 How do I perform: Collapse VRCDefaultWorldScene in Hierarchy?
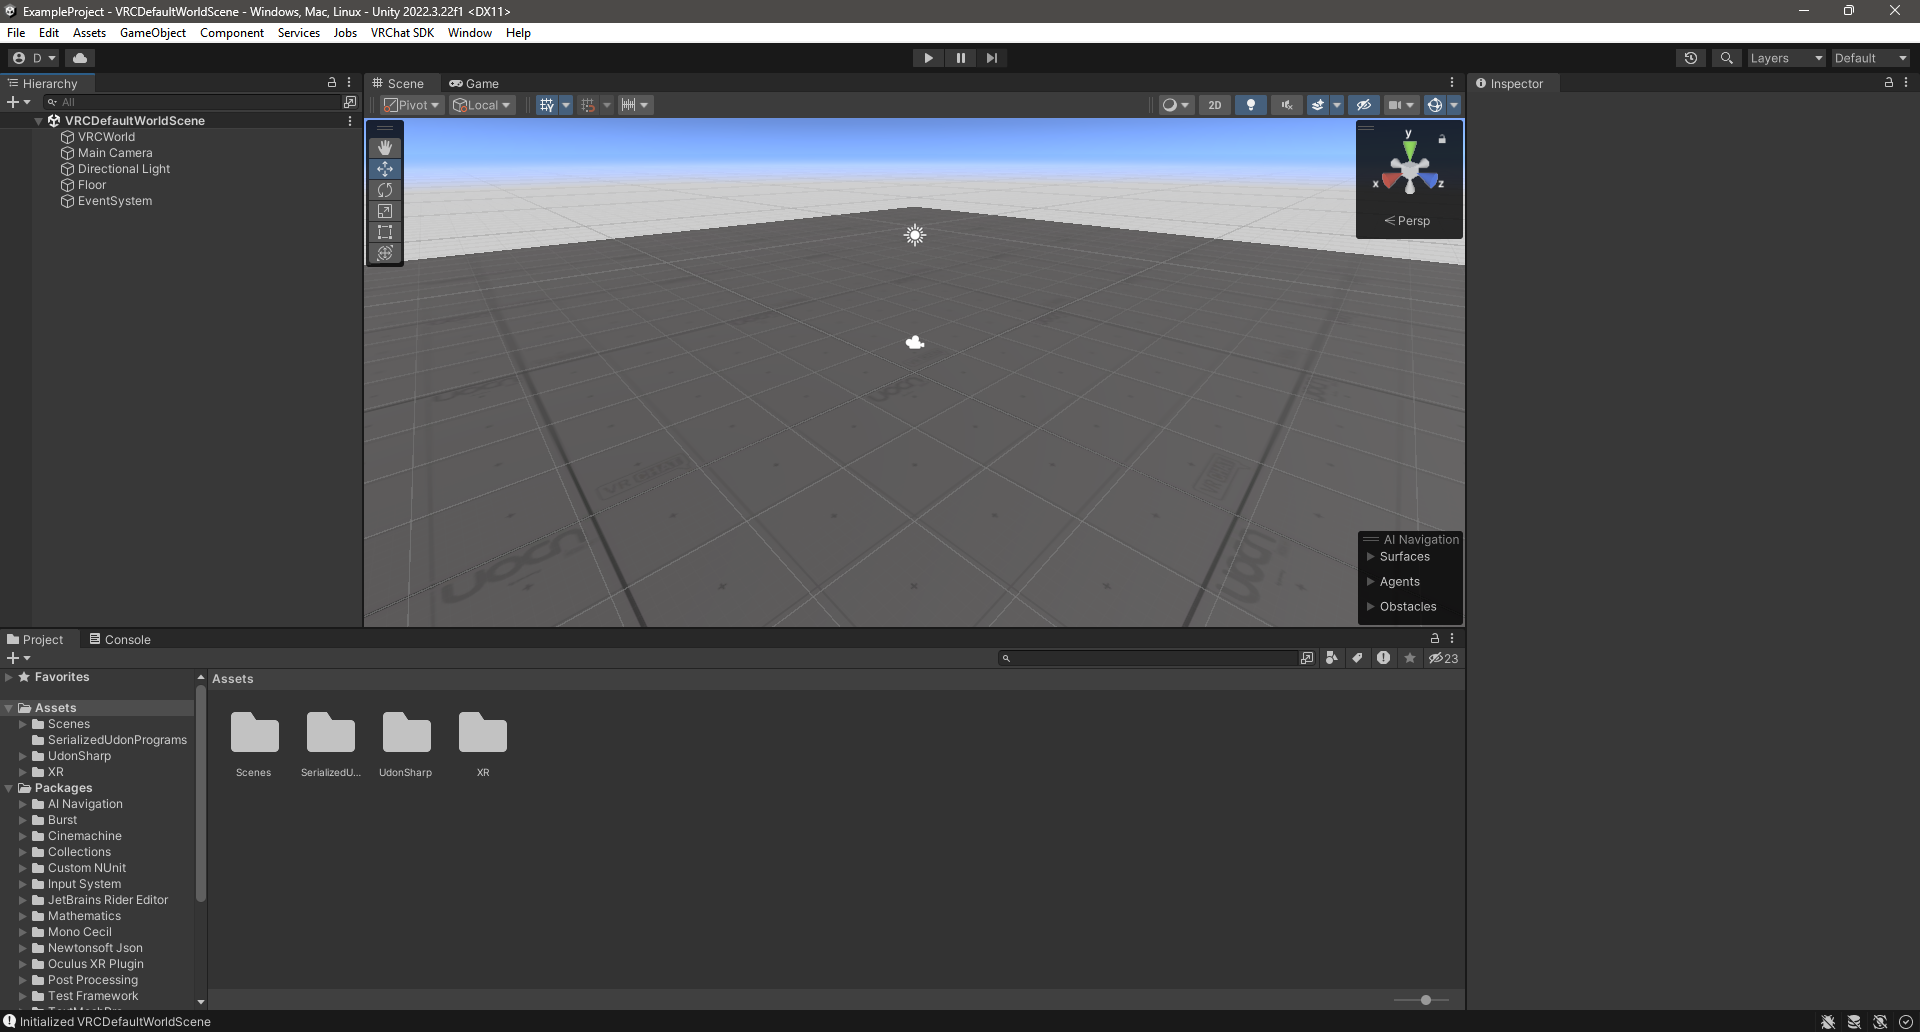[39, 121]
